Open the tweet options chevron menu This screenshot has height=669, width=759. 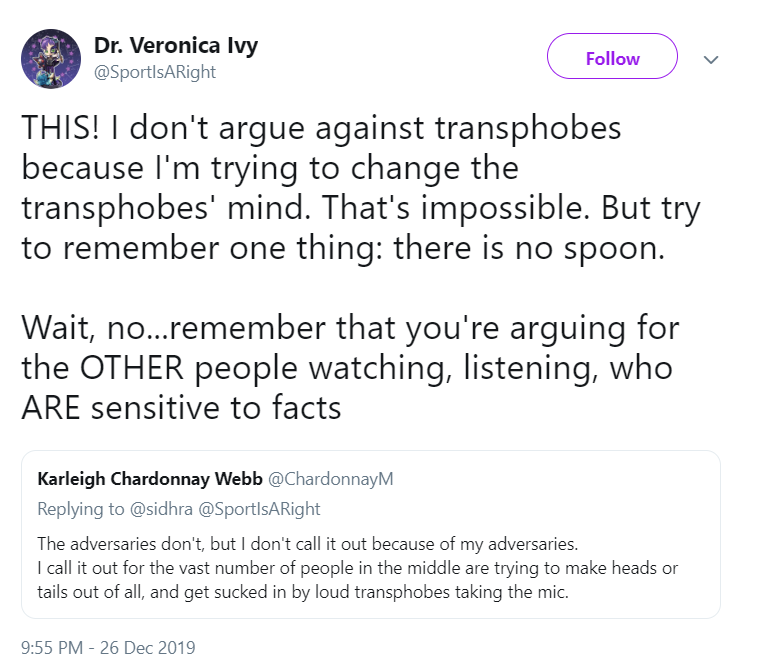[x=711, y=60]
